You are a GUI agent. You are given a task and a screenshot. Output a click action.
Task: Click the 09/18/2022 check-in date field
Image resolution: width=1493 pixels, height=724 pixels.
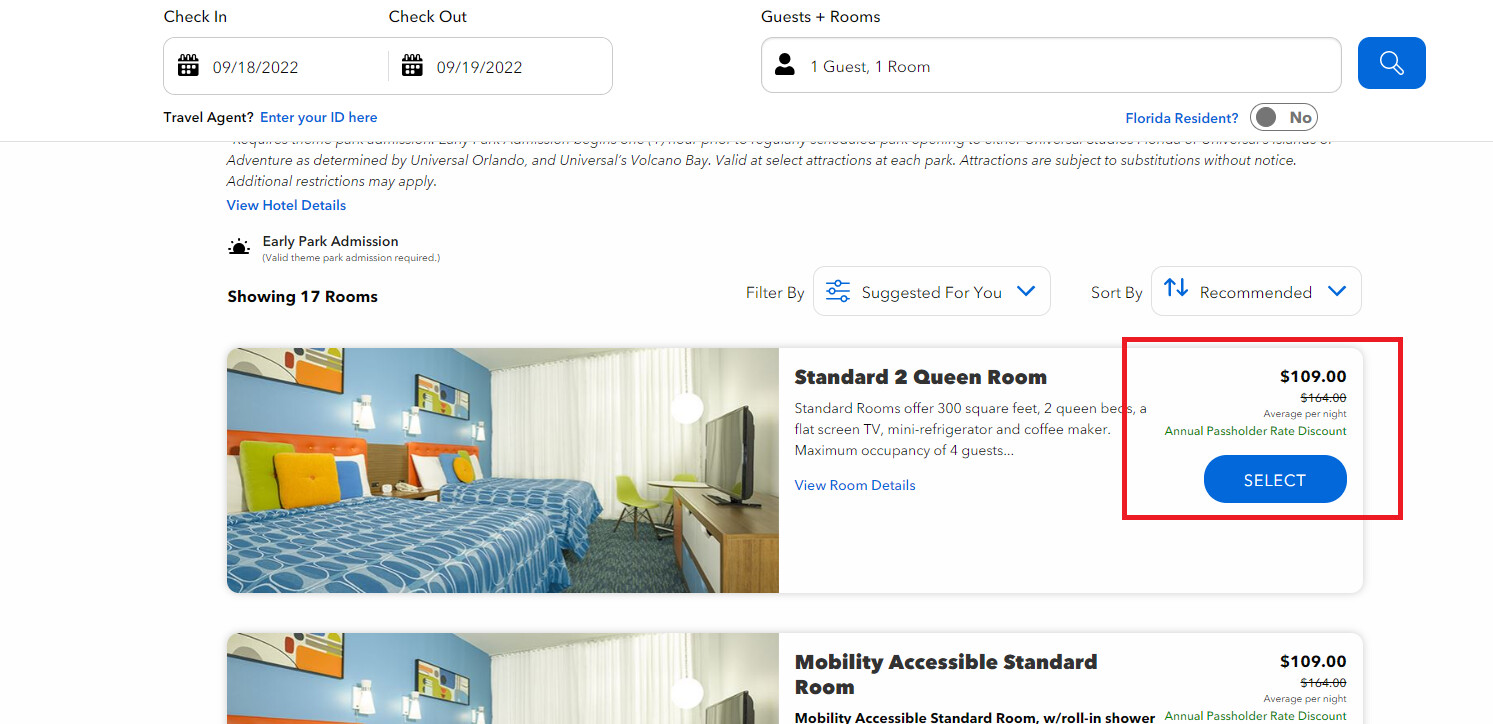pyautogui.click(x=276, y=66)
